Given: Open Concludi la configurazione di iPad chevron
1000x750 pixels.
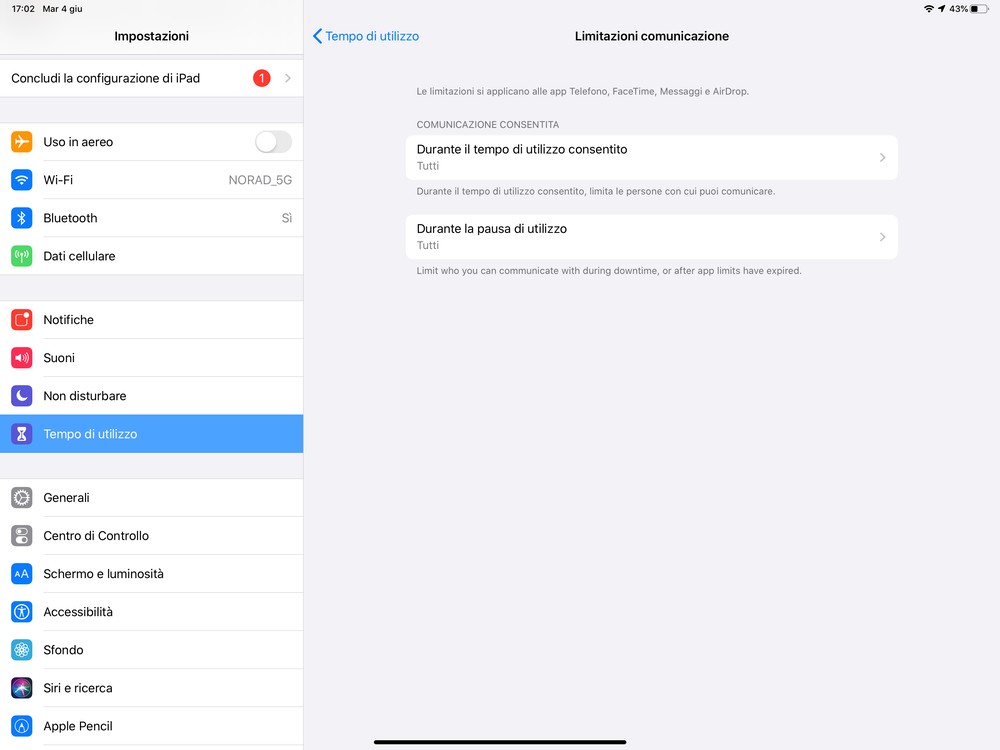Looking at the screenshot, I should click(x=288, y=78).
